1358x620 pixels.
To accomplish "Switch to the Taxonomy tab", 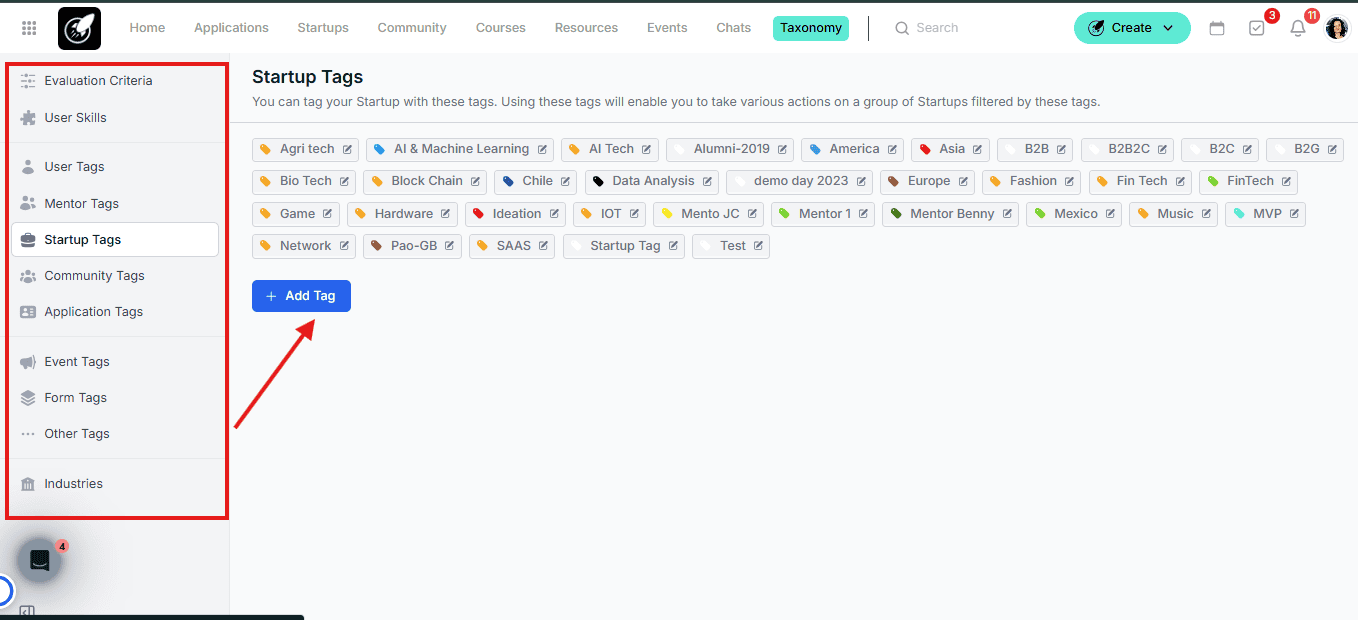I will (x=811, y=28).
